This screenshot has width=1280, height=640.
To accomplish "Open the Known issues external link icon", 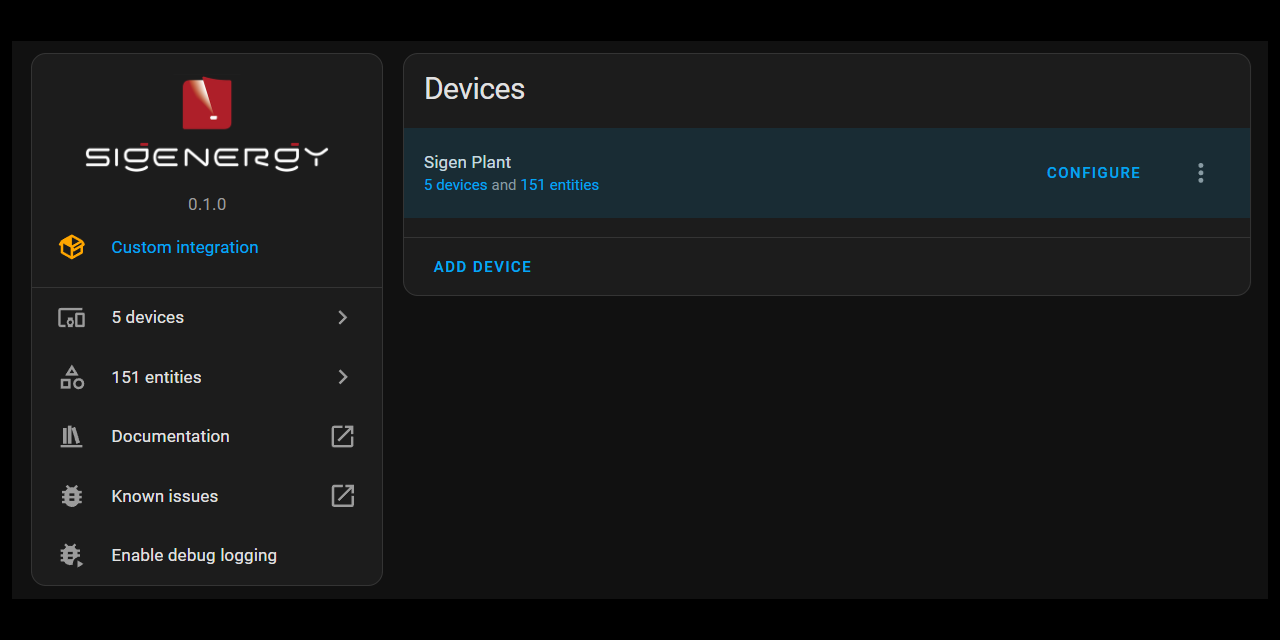I will (343, 496).
